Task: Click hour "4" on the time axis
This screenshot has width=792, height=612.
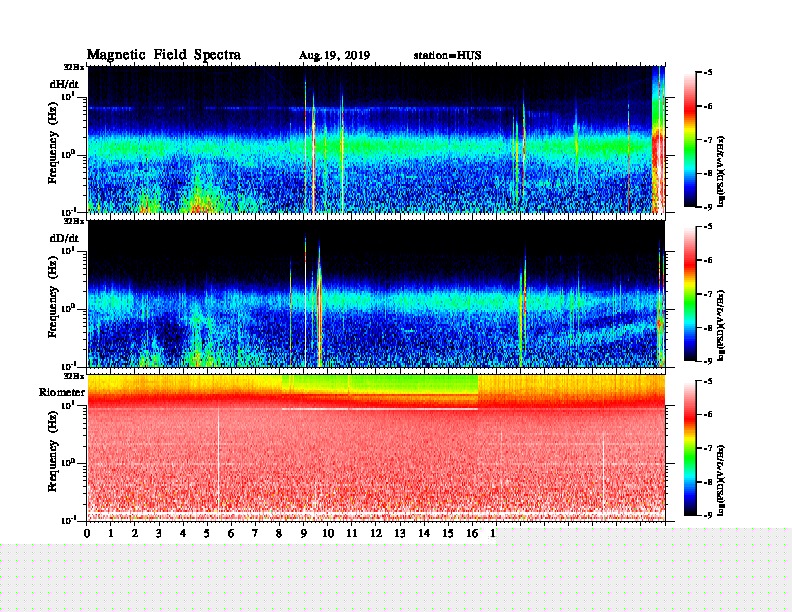Action: coord(183,533)
